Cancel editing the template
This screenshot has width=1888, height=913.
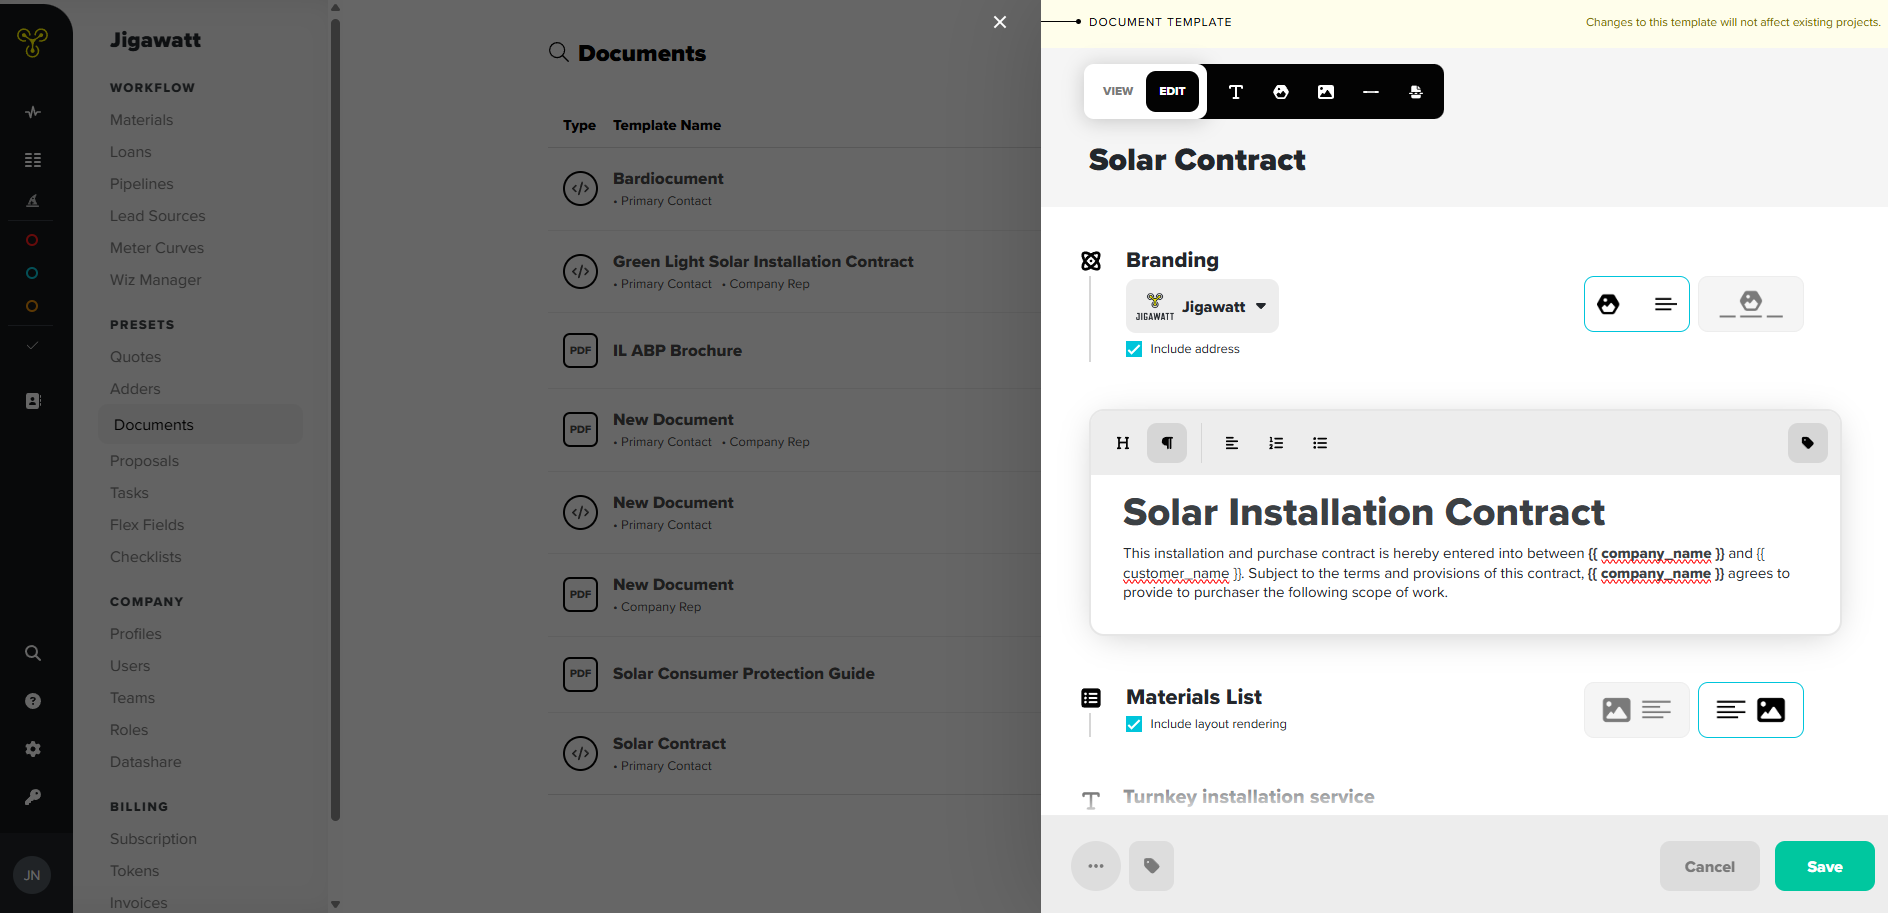click(1710, 866)
